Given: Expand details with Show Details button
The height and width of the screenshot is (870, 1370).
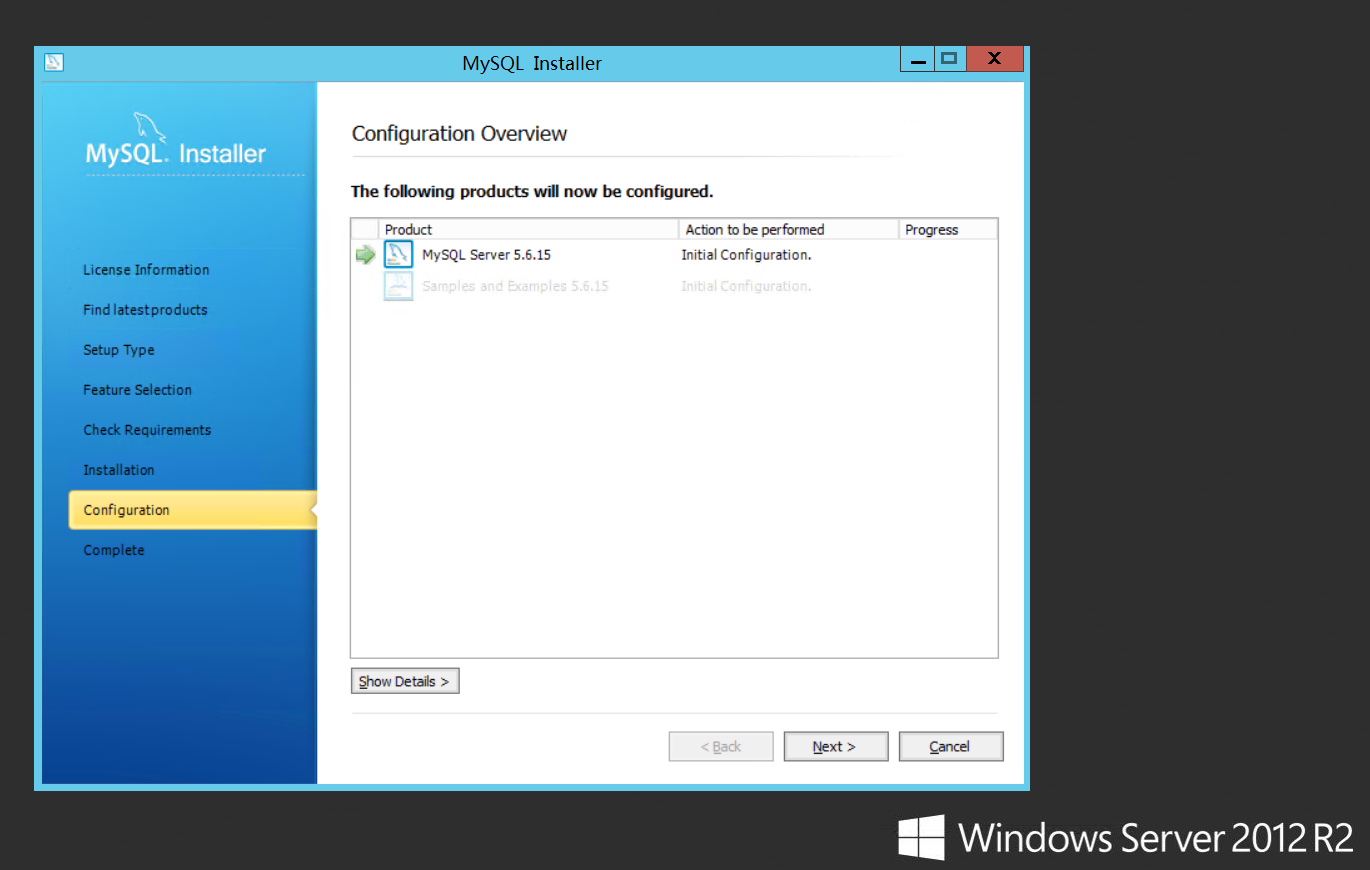Looking at the screenshot, I should tap(405, 681).
